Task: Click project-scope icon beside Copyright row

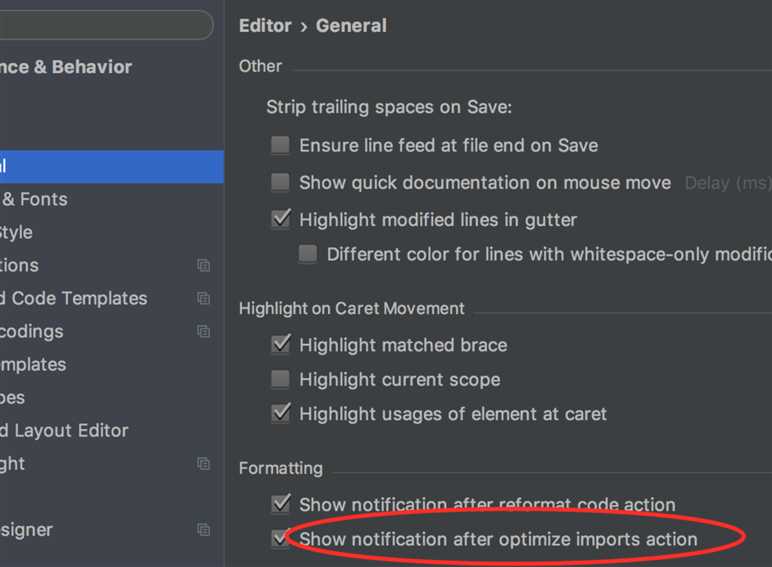Action: coord(204,464)
